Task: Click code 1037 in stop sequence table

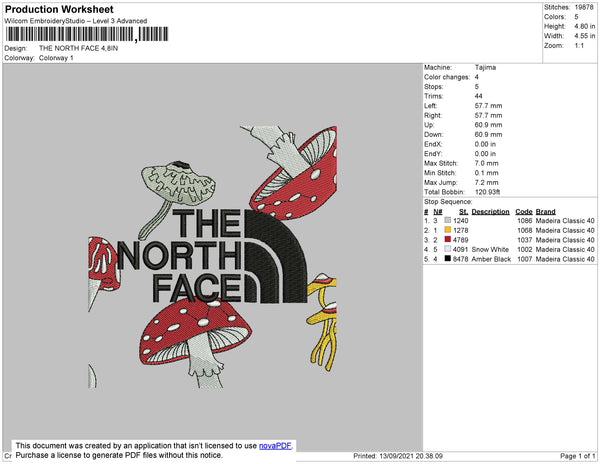Action: coord(525,240)
